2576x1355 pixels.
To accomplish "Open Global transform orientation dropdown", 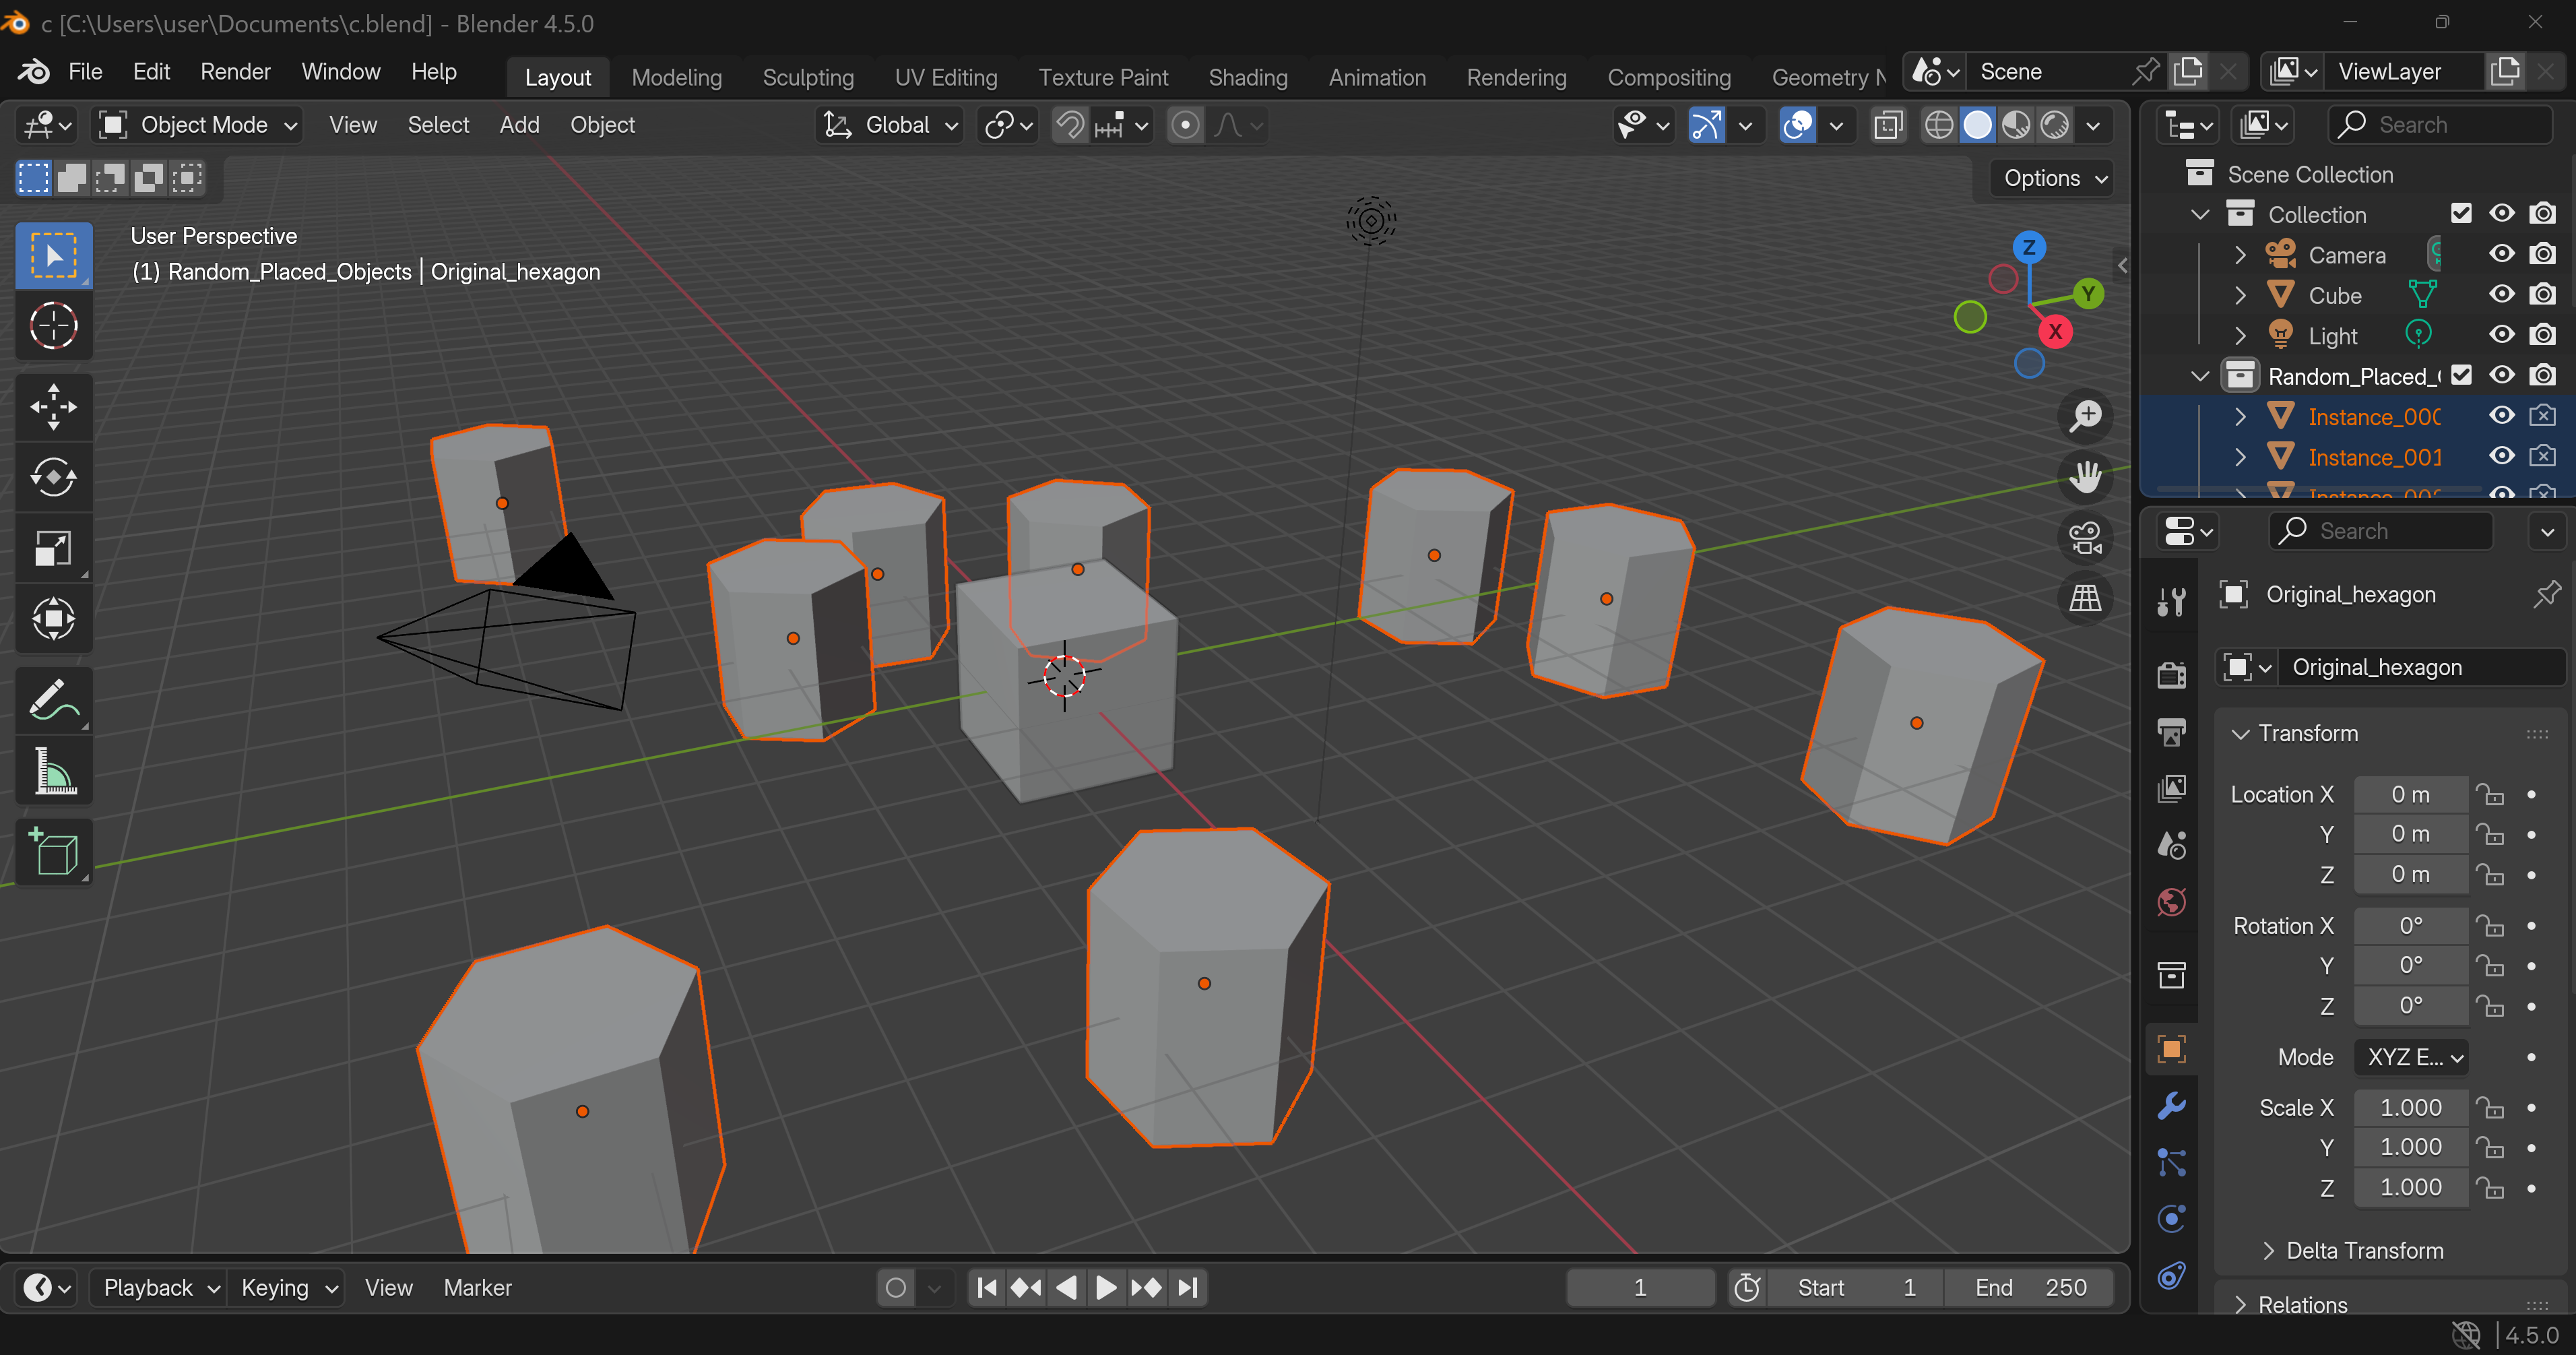I will pyautogui.click(x=889, y=125).
